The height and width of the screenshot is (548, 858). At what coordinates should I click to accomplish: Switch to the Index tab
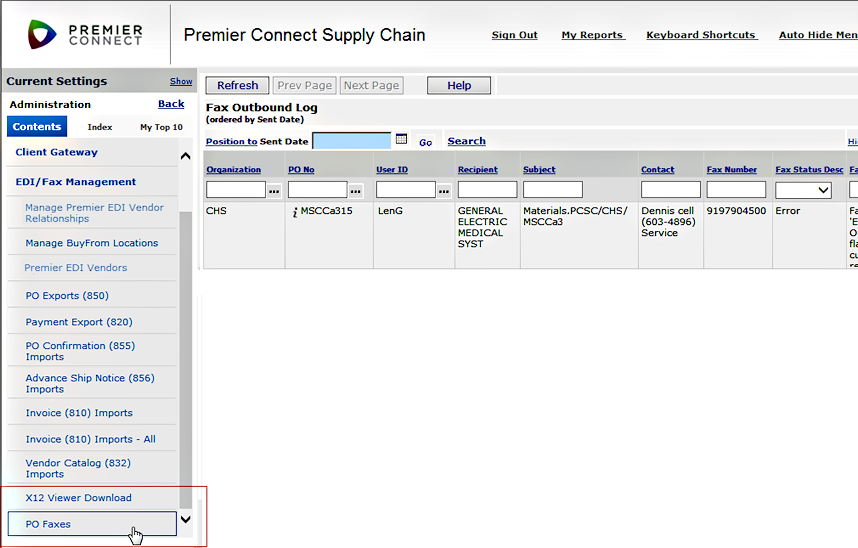click(100, 127)
